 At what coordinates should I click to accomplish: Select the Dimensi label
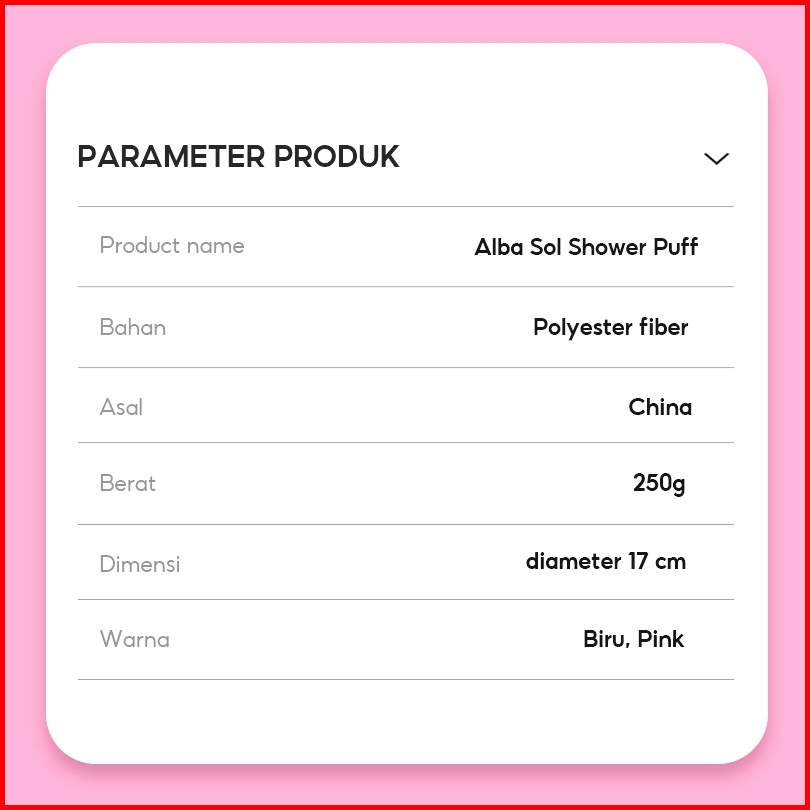140,564
